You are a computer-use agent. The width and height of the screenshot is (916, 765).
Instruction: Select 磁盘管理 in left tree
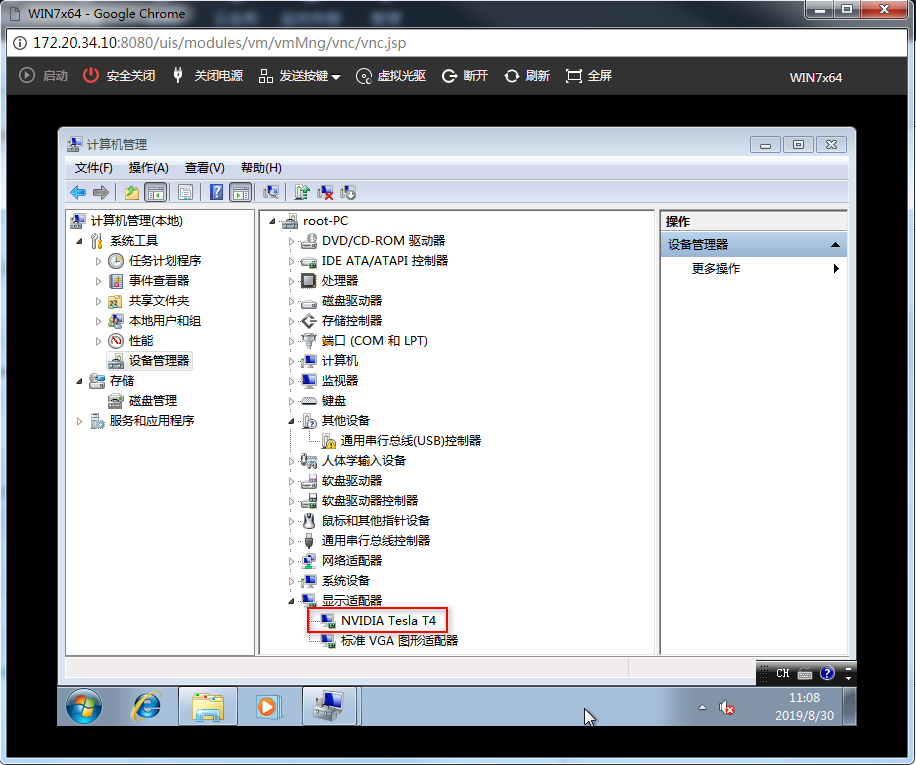(152, 401)
